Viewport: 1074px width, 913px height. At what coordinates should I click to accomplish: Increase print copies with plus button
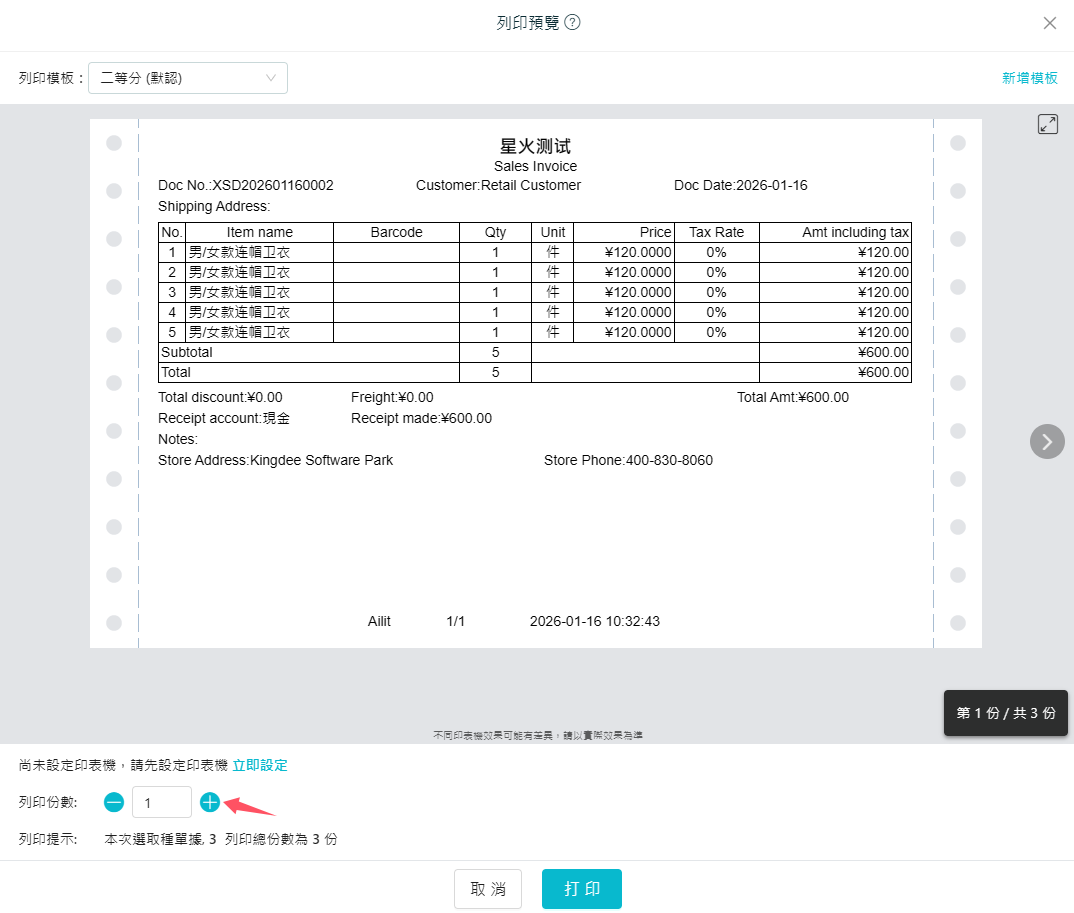(x=210, y=802)
